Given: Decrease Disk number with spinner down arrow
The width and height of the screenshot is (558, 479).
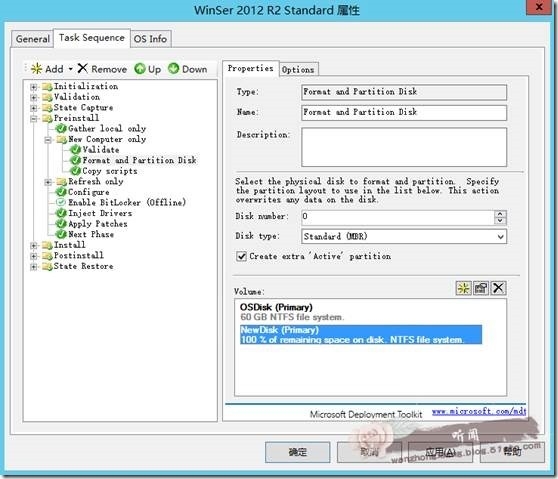Looking at the screenshot, I should (500, 221).
